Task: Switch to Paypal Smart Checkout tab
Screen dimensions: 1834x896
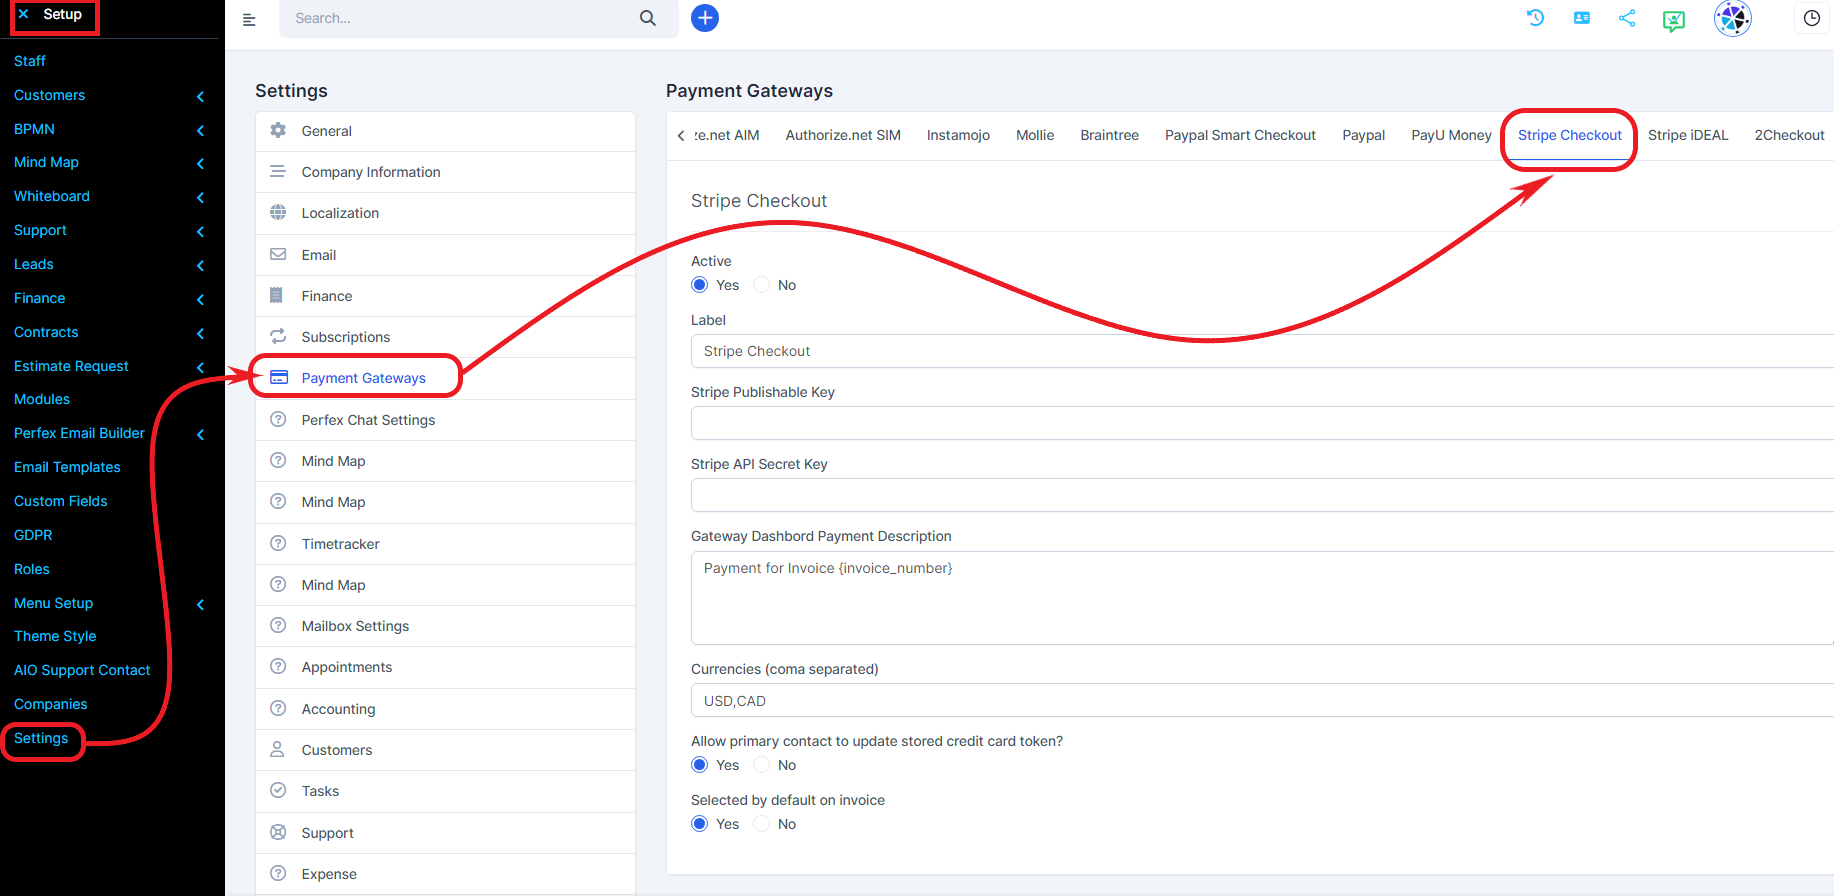Action: click(x=1240, y=135)
